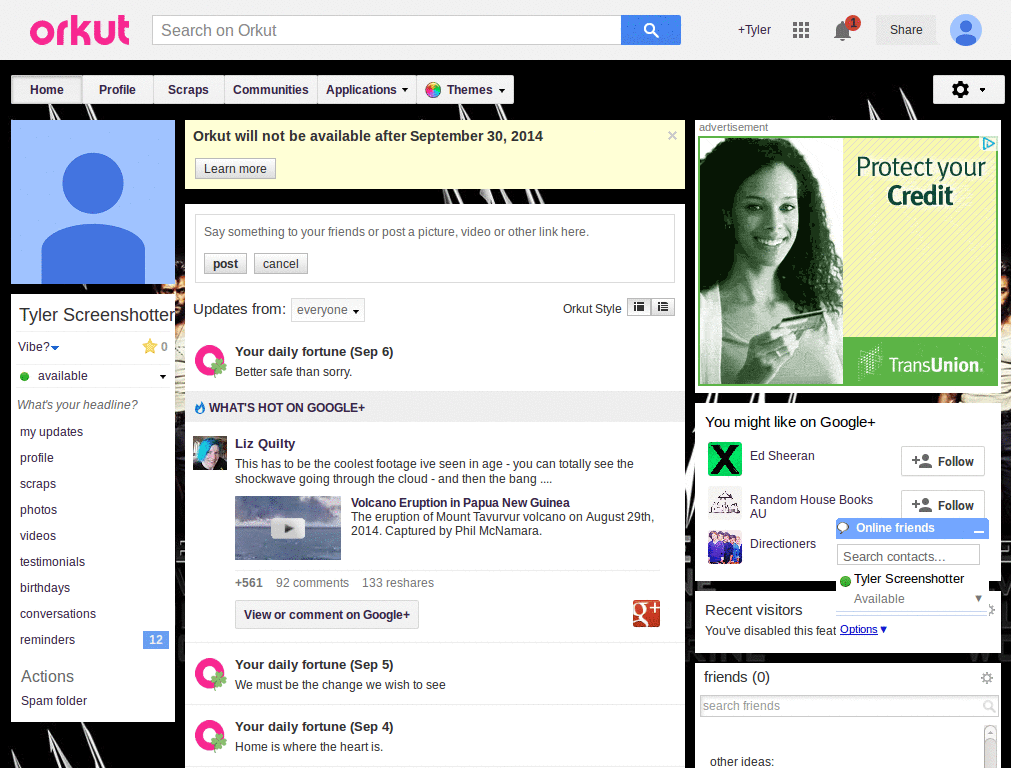Switch to the detailed list view icon
The image size is (1024, 768).
pyautogui.click(x=663, y=307)
